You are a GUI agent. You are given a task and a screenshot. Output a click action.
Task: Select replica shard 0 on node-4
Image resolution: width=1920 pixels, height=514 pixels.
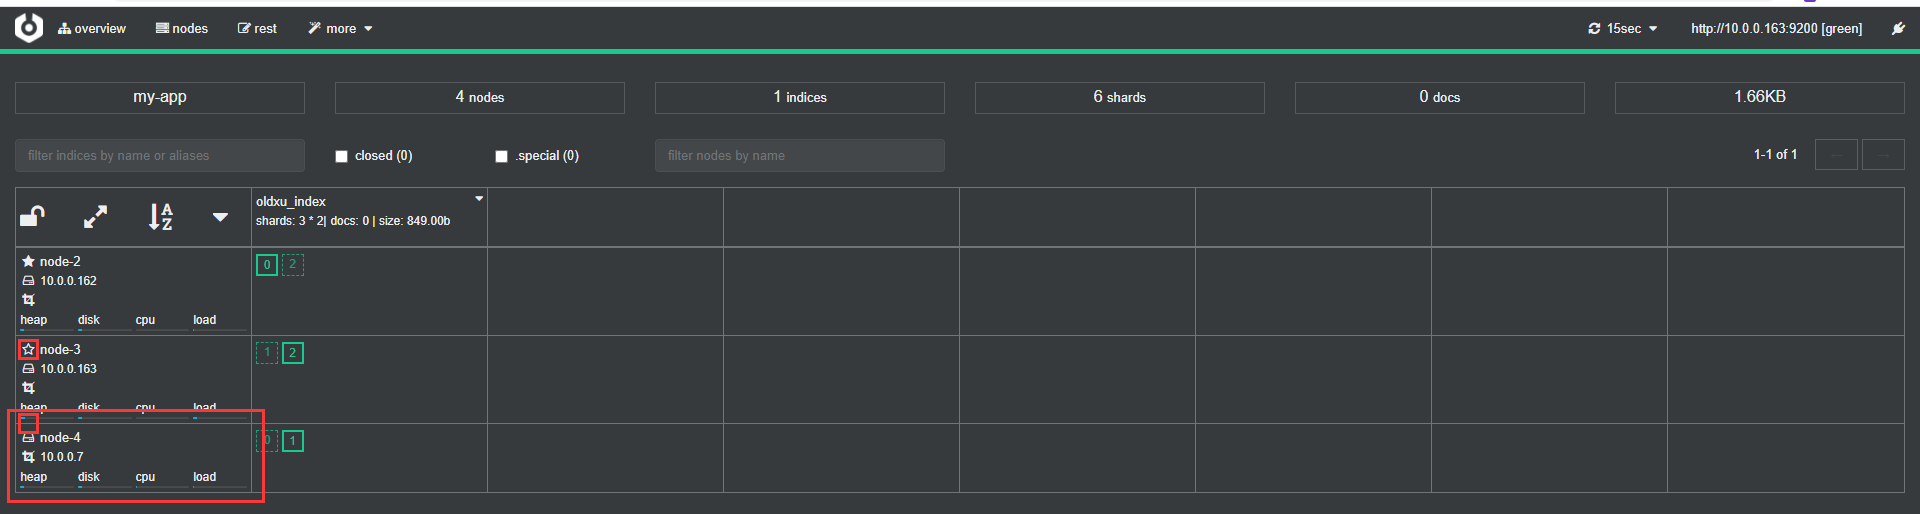[267, 441]
